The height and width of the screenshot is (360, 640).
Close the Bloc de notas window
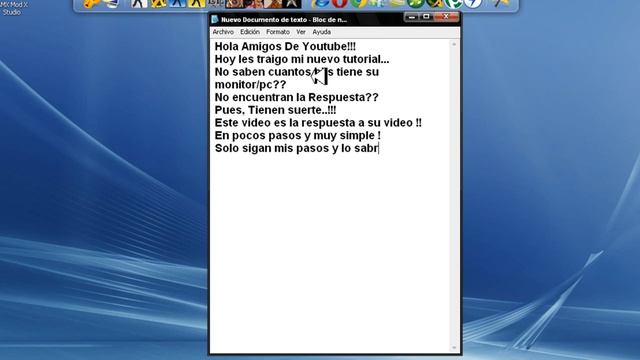point(446,17)
